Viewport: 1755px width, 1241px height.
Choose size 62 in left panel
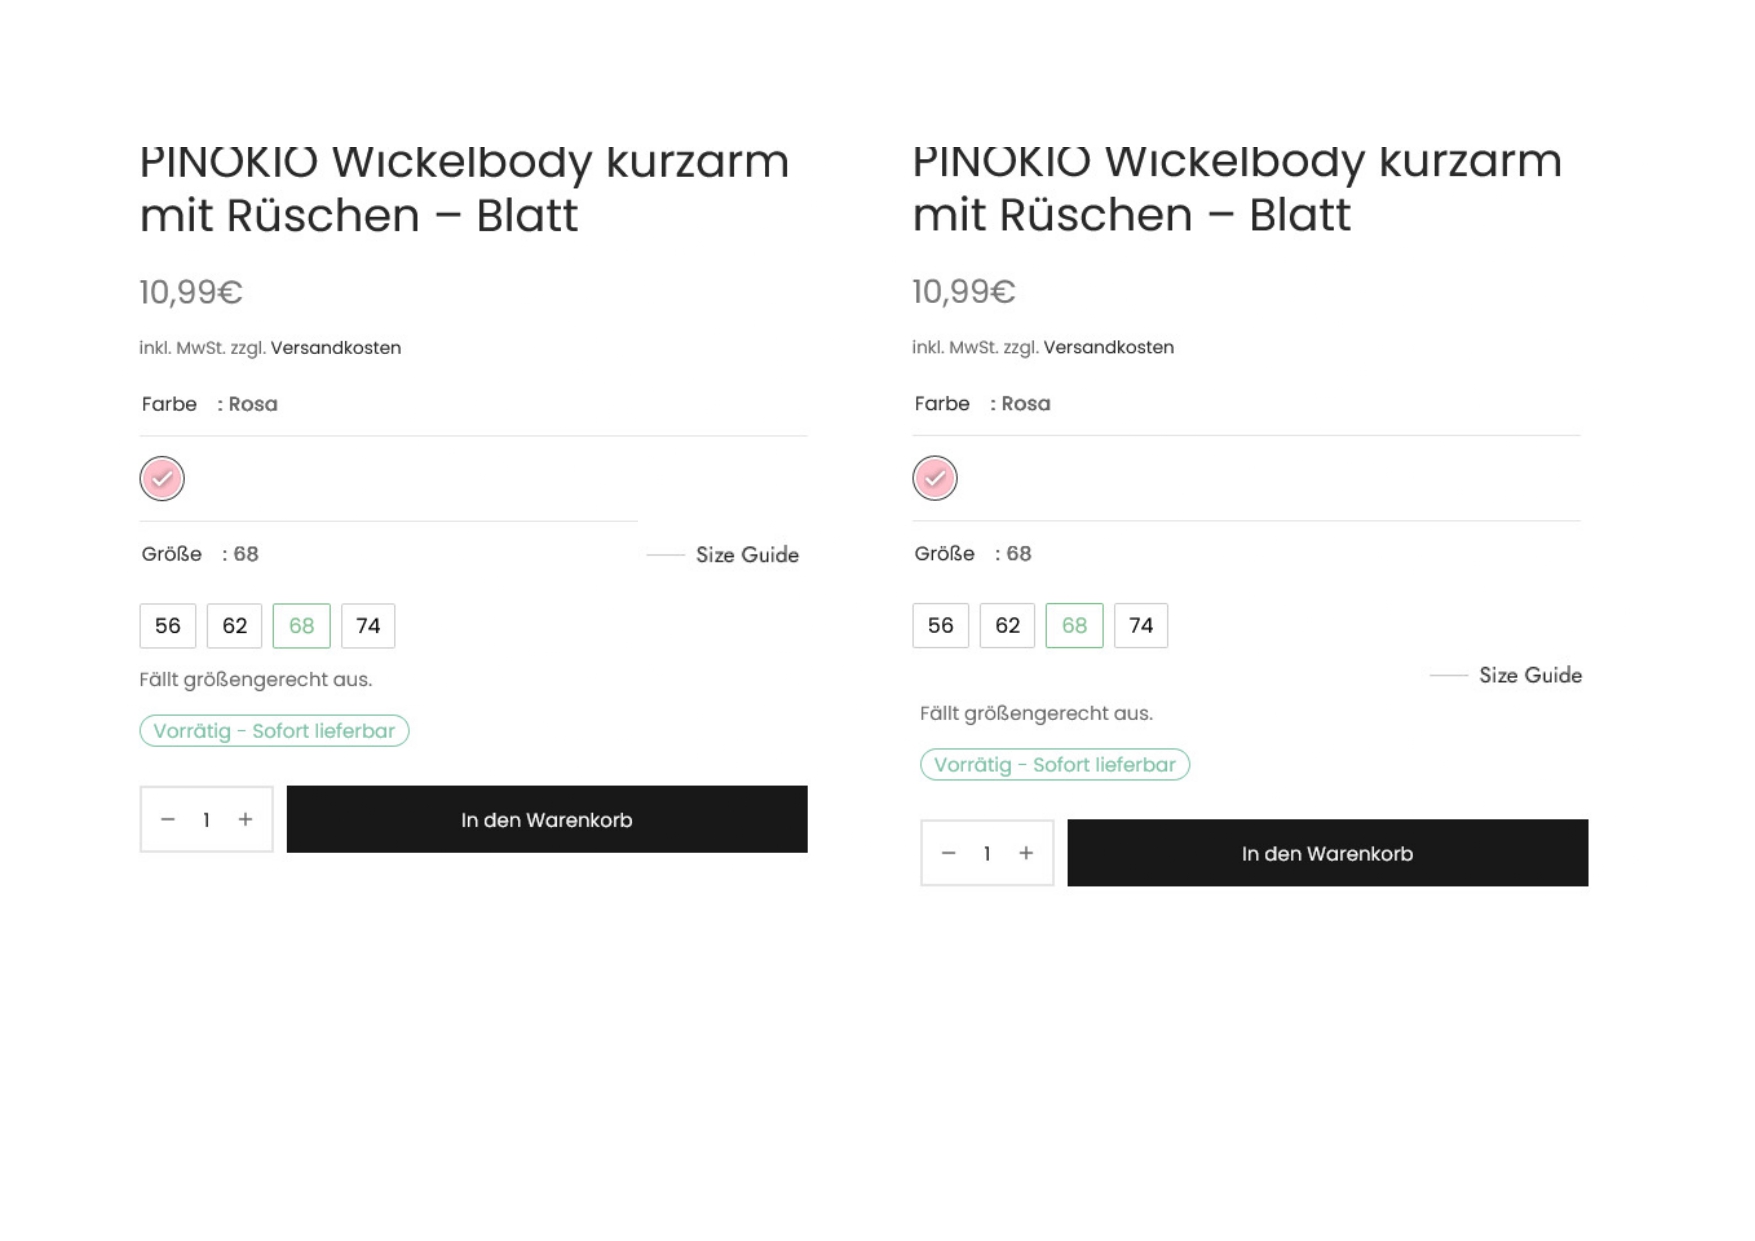(x=234, y=626)
